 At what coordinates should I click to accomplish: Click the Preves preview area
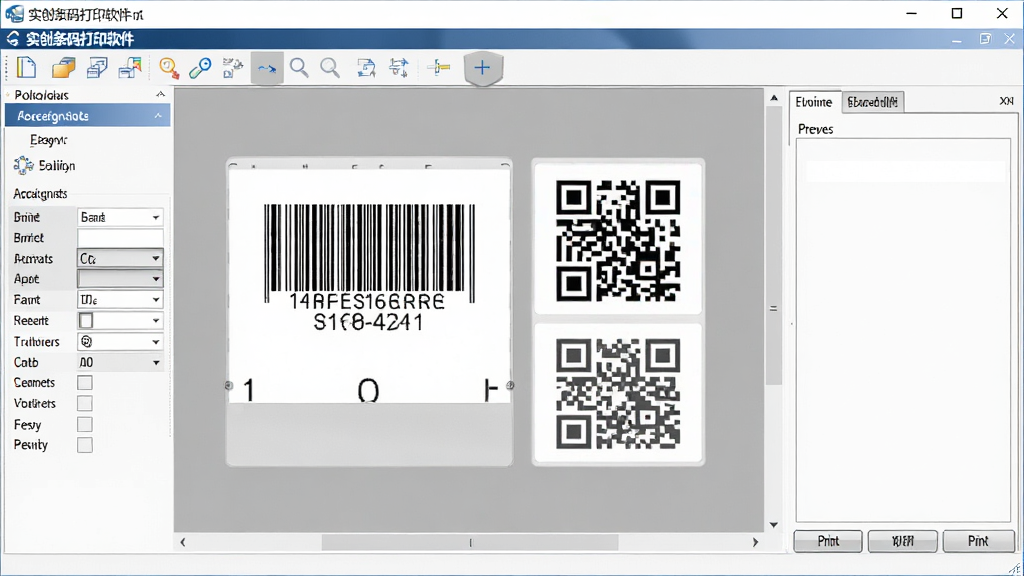tap(903, 330)
